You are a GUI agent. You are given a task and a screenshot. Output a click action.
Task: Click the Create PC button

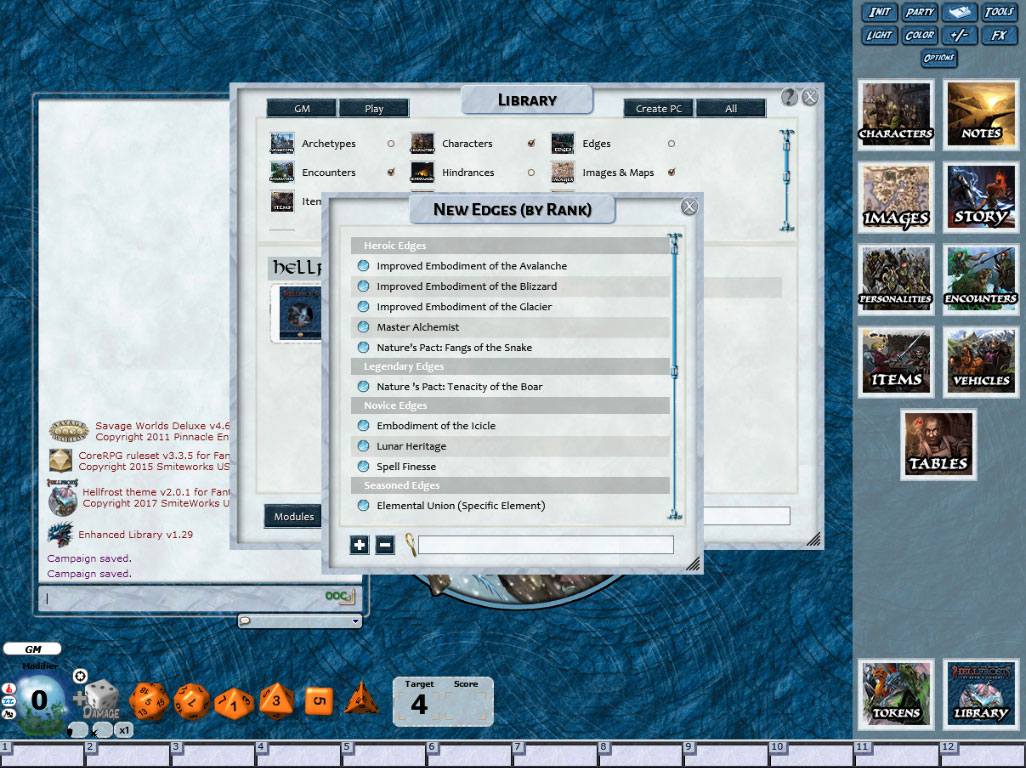point(657,108)
